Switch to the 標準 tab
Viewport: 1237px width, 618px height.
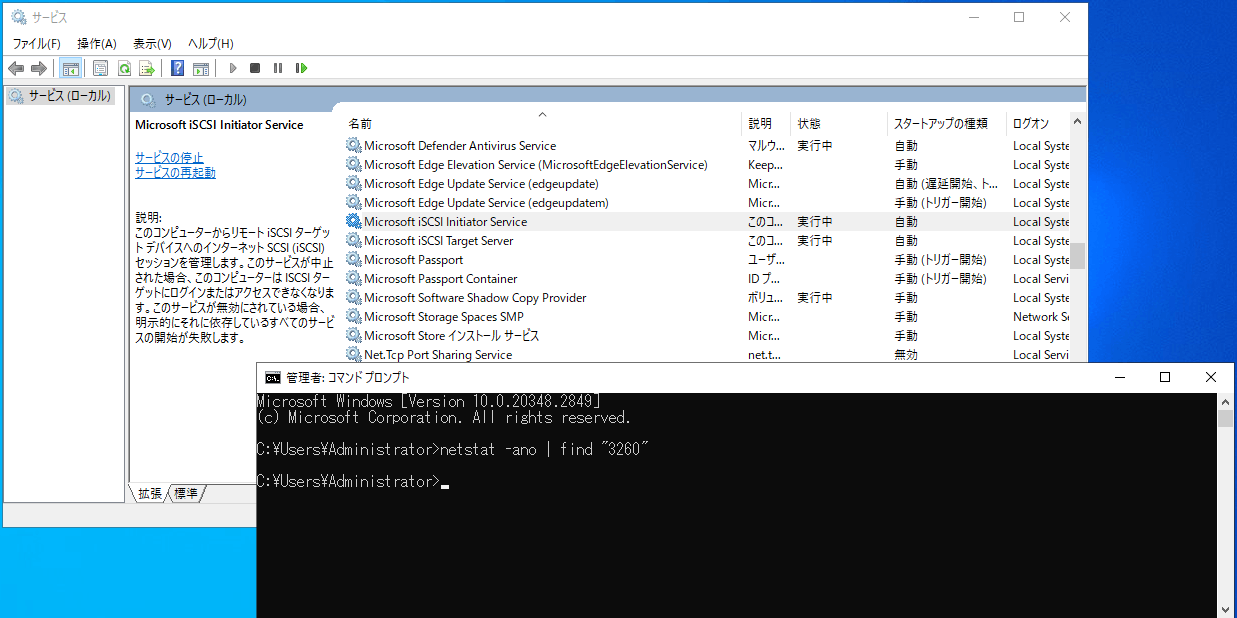click(x=186, y=493)
